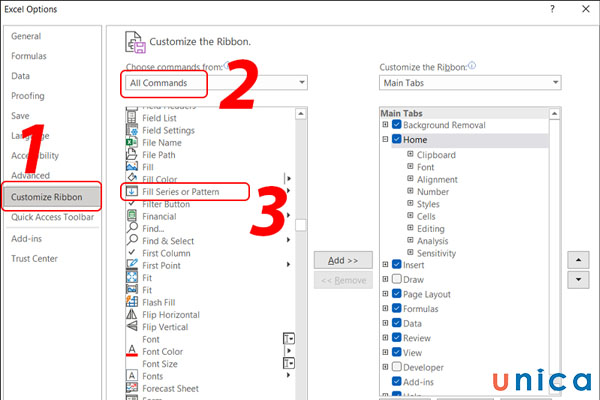Click the First Point pen icon
Viewport: 600px width, 400px height.
[132, 265]
